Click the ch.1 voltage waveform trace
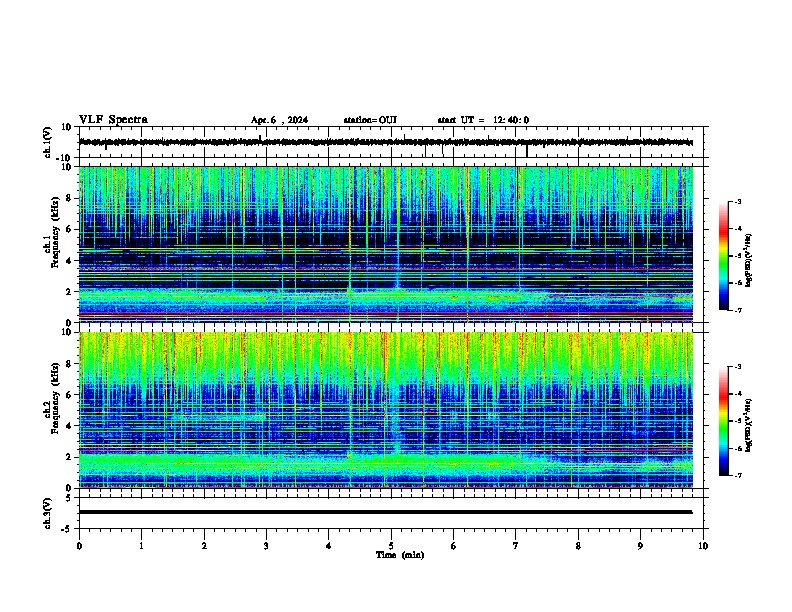The image size is (792, 612). tap(386, 142)
